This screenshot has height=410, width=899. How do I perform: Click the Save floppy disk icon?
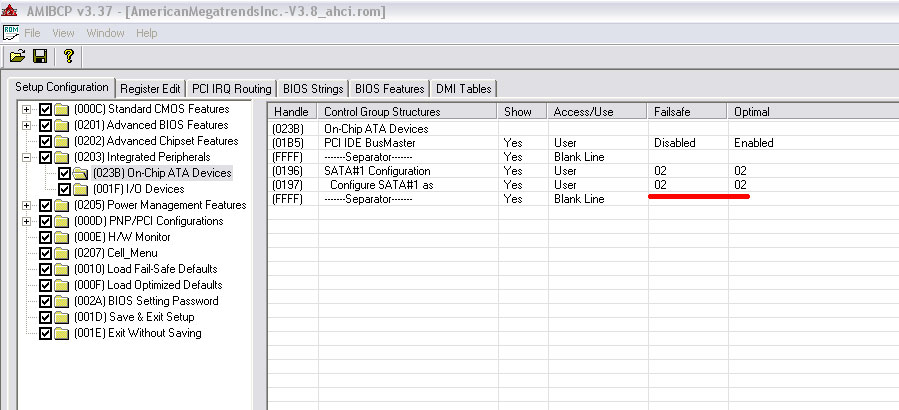[x=40, y=56]
